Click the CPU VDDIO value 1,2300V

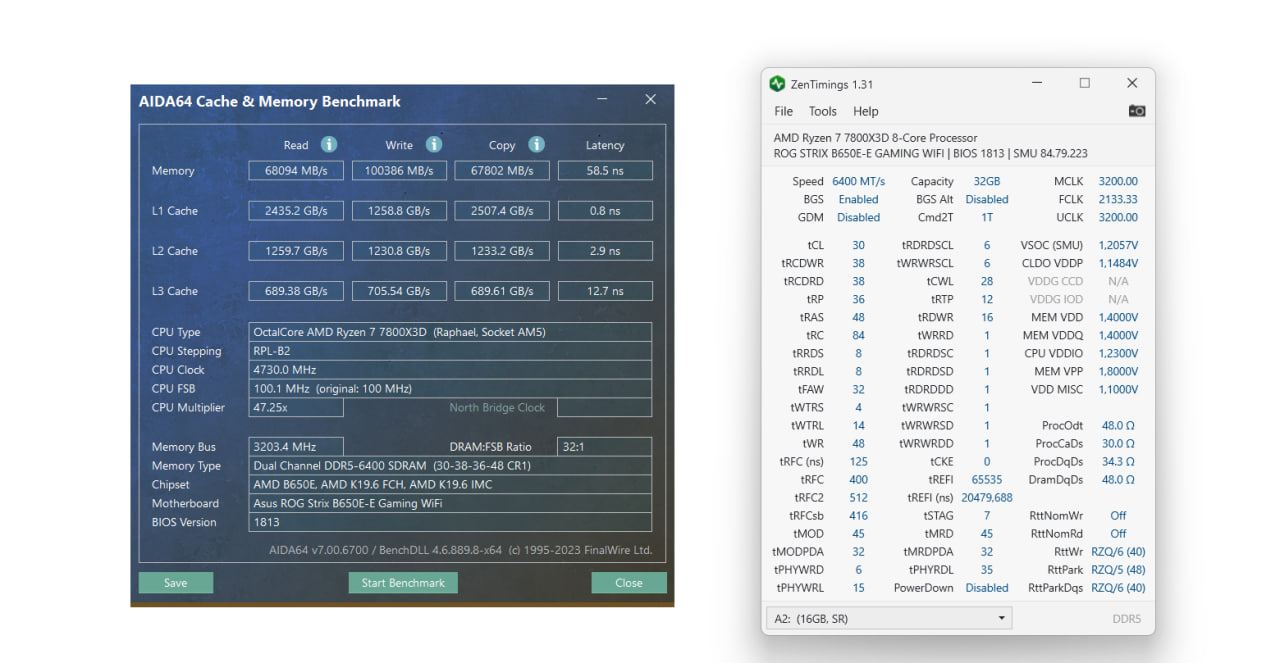click(x=1118, y=354)
